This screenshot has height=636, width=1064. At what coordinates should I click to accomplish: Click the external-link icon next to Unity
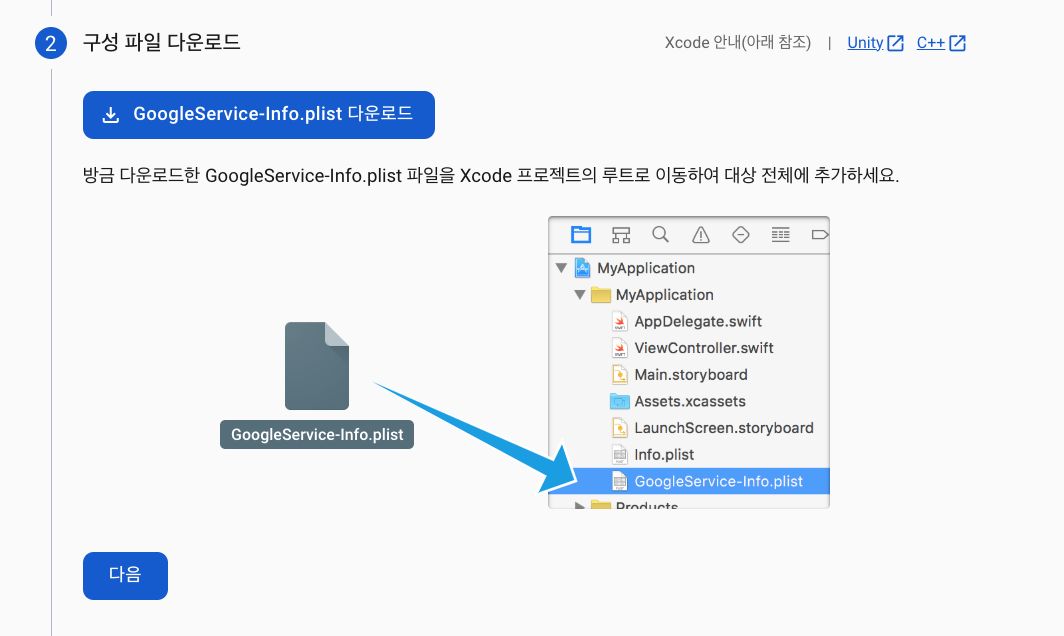(896, 43)
